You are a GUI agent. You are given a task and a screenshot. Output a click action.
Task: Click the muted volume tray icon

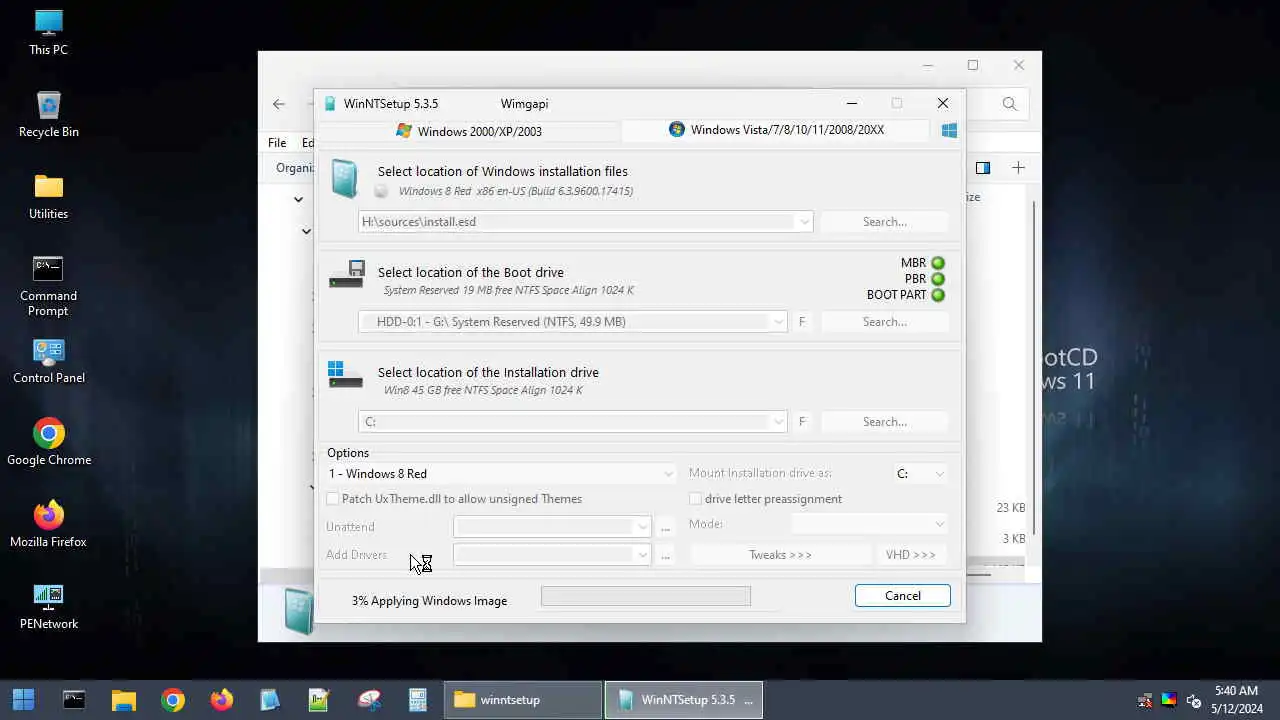(x=1193, y=700)
